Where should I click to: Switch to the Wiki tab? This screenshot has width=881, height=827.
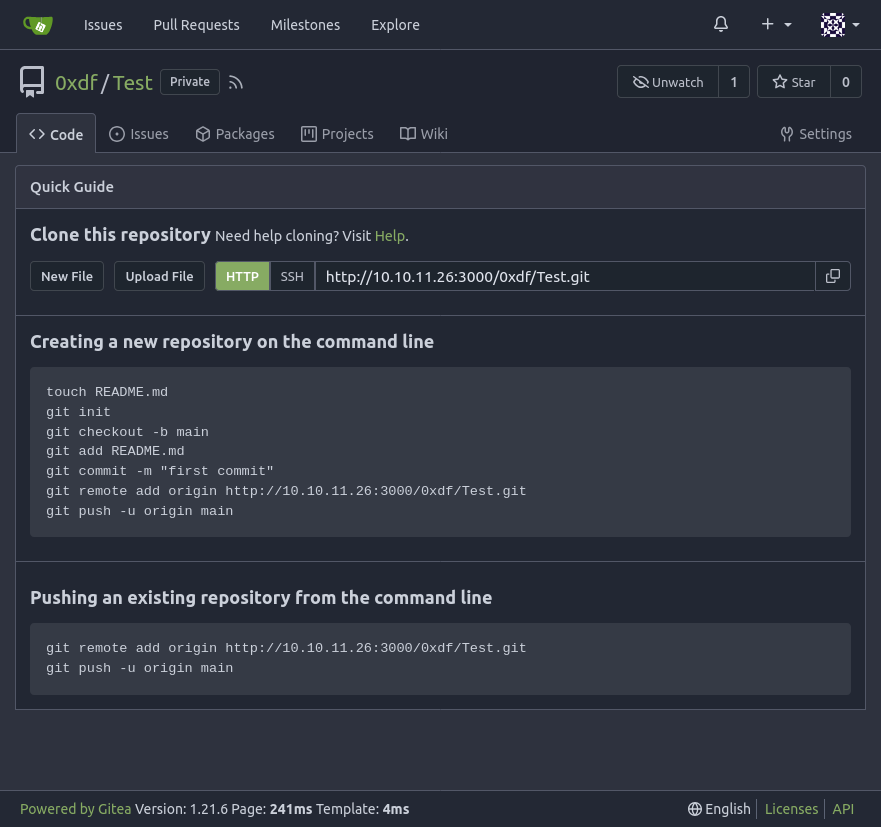[x=424, y=134]
